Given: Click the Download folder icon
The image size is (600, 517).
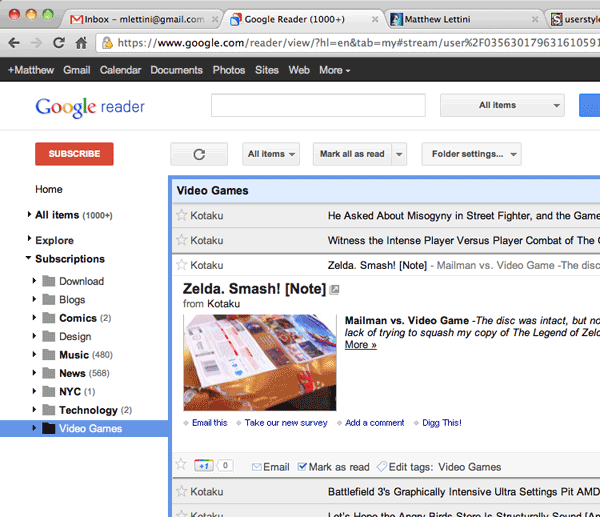Looking at the screenshot, I should coord(49,281).
